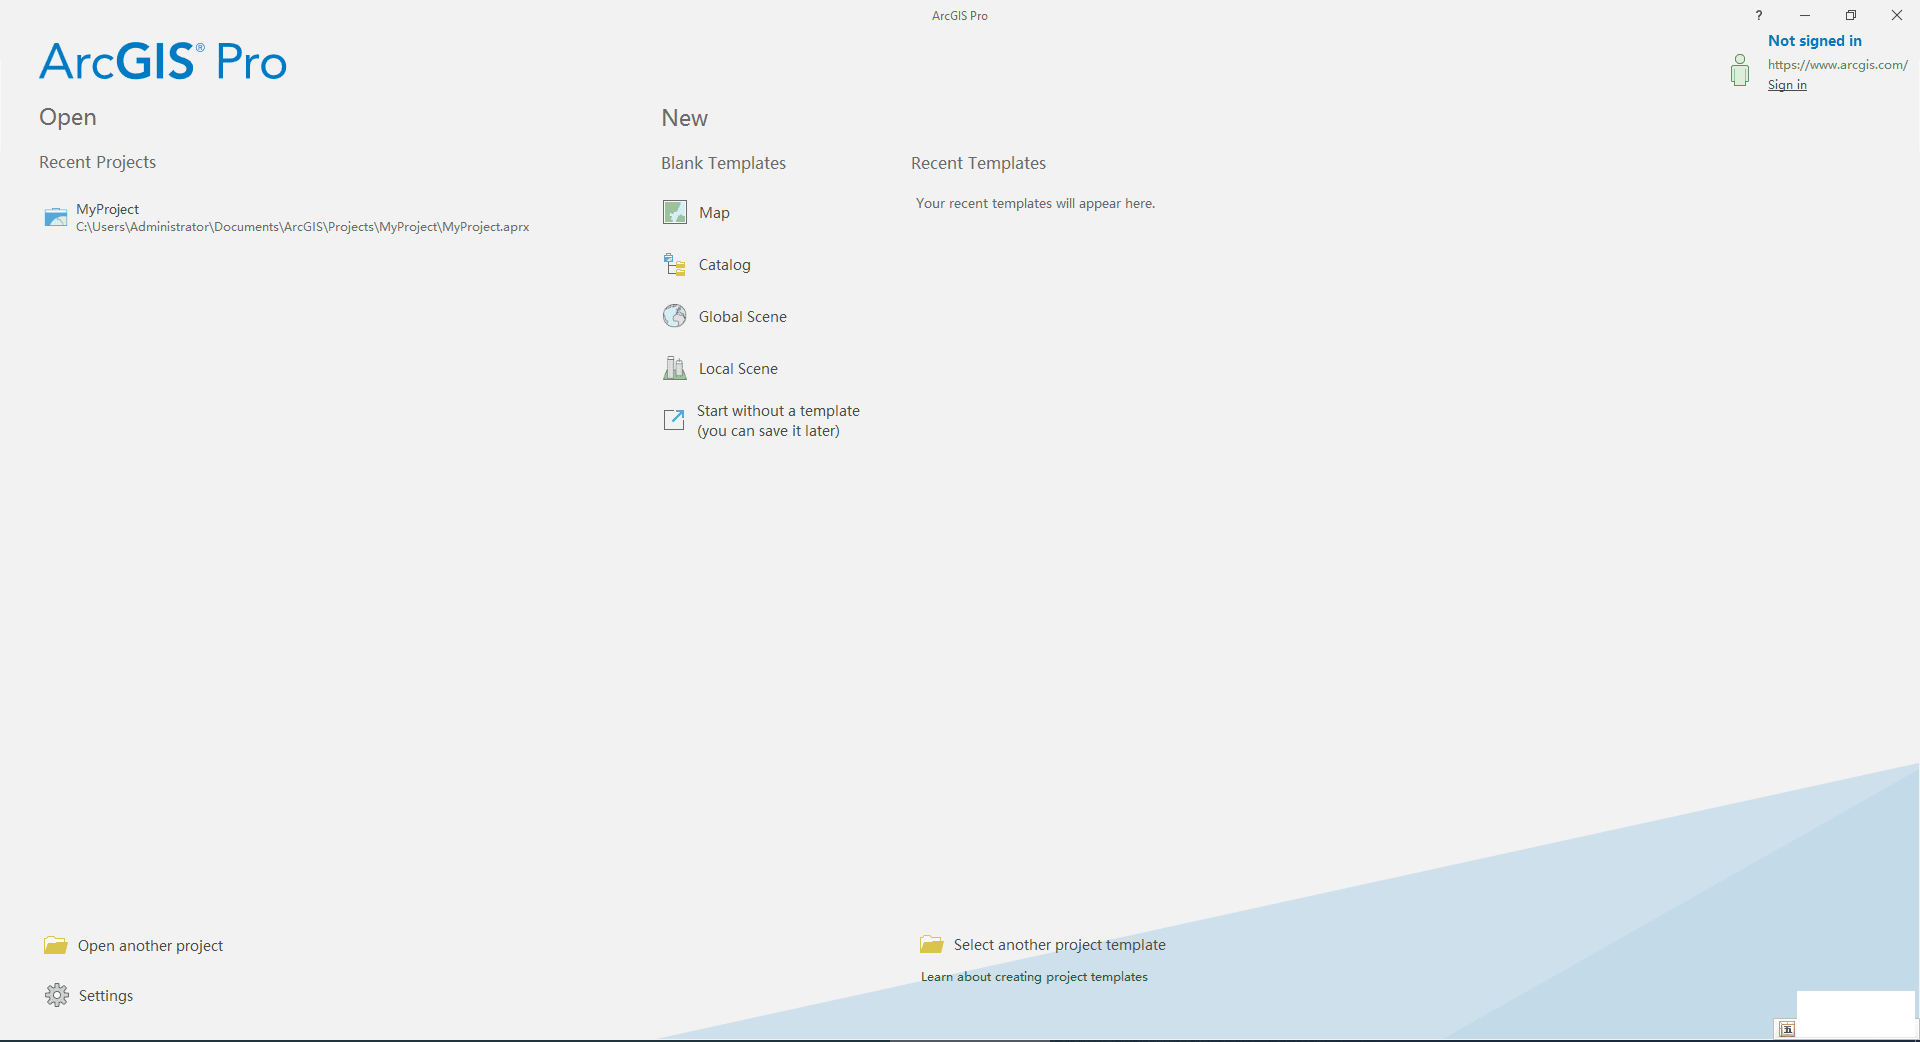1920x1042 pixels.
Task: Click the Select another project template folder icon
Action: coord(932,944)
